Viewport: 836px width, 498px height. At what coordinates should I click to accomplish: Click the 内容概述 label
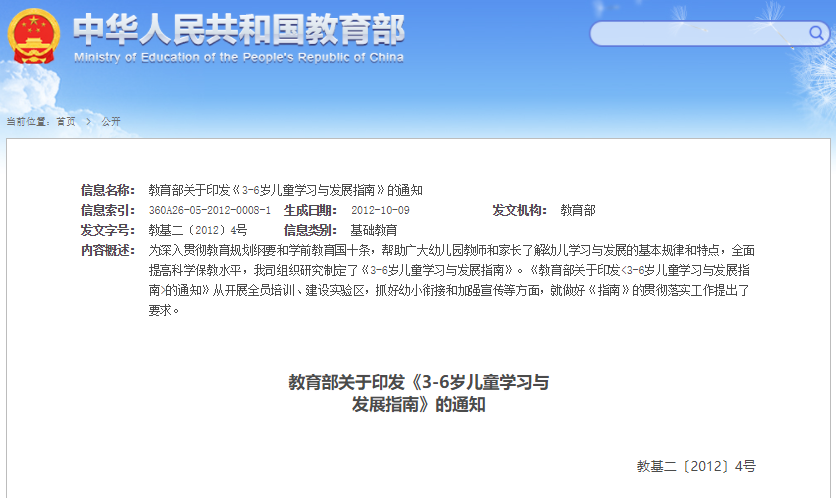(108, 250)
